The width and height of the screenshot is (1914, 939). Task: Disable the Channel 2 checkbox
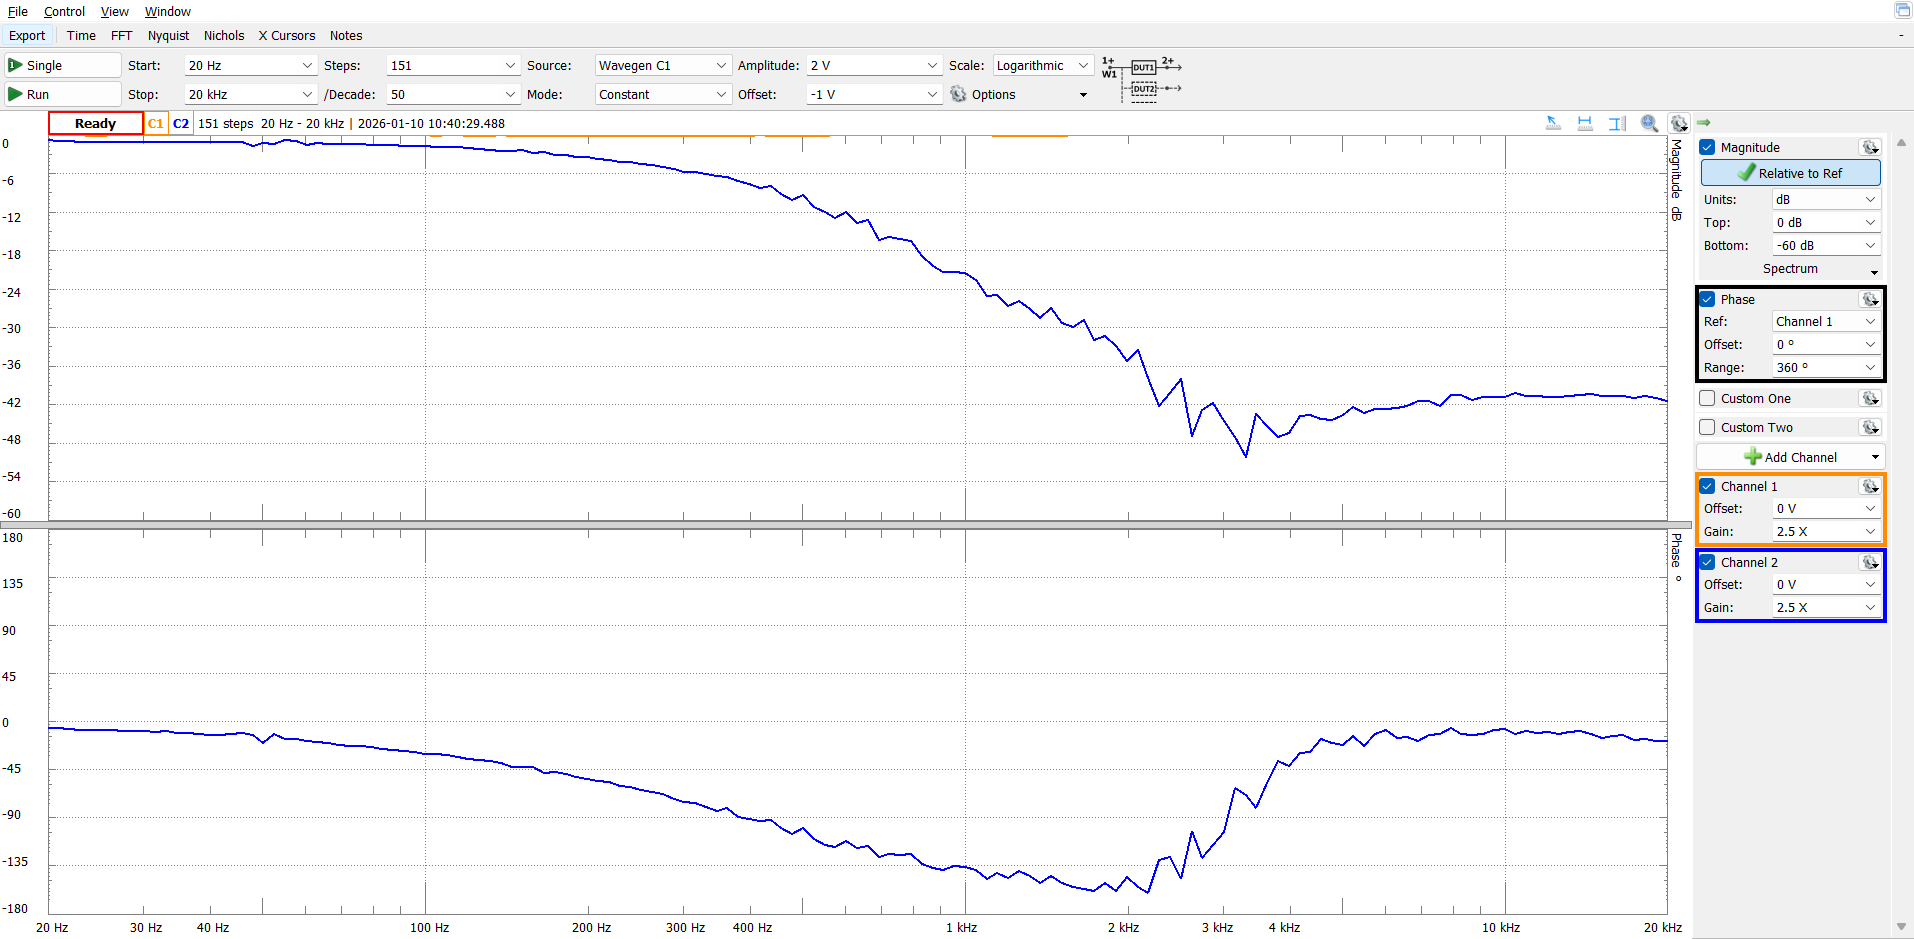[1708, 562]
